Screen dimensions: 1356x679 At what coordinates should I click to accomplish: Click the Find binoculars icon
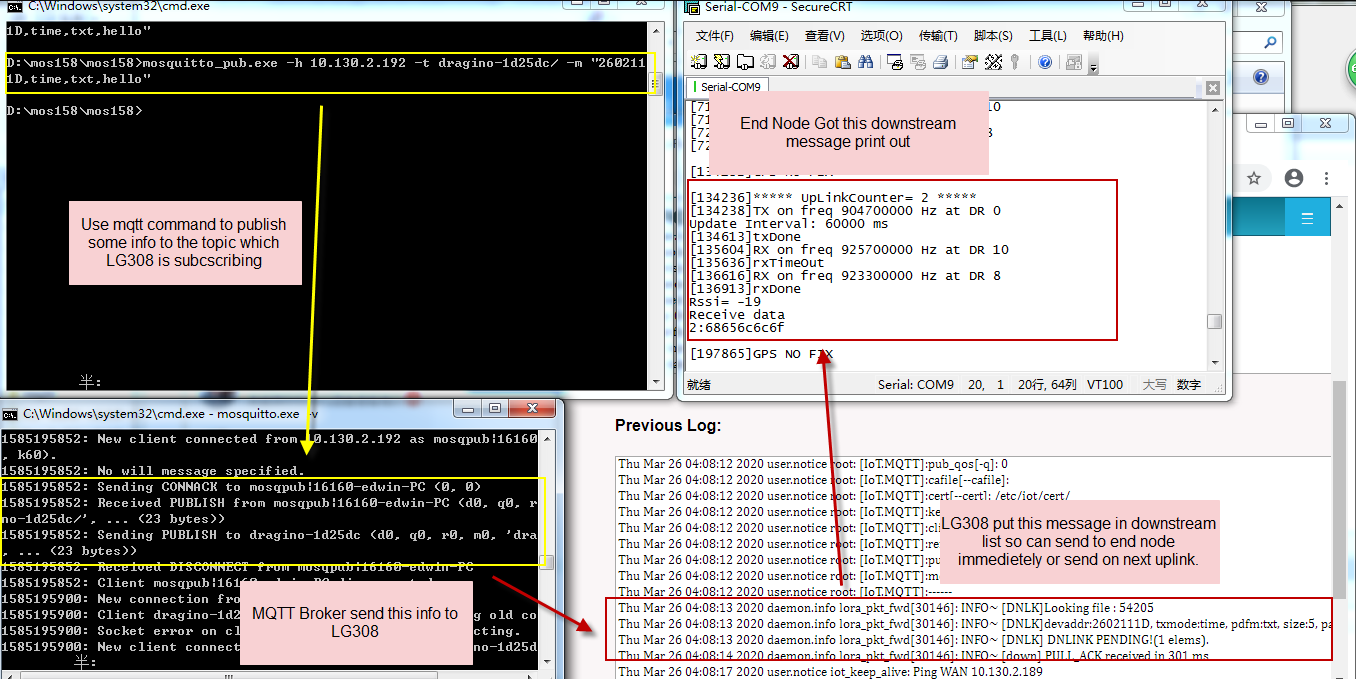click(865, 62)
